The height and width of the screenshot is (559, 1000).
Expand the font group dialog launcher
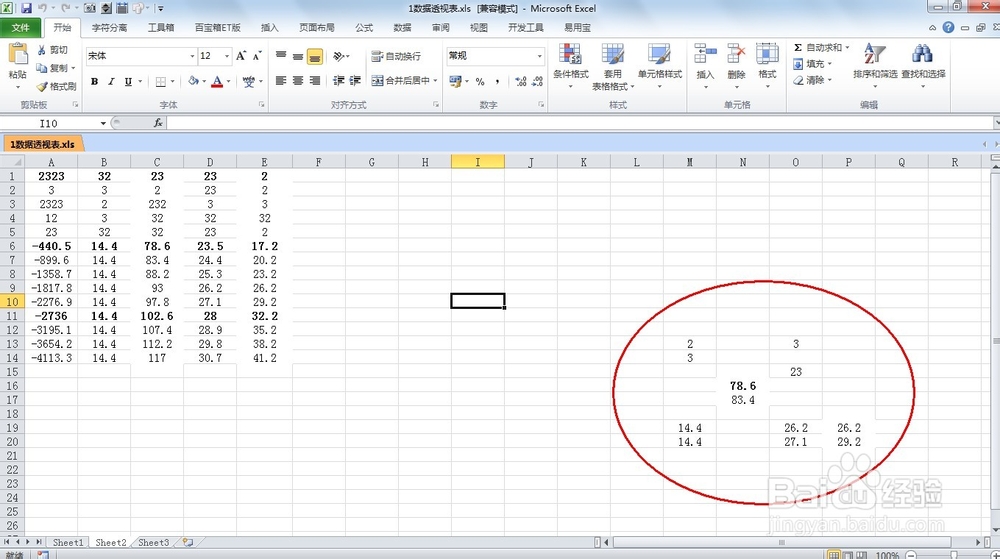(x=261, y=105)
